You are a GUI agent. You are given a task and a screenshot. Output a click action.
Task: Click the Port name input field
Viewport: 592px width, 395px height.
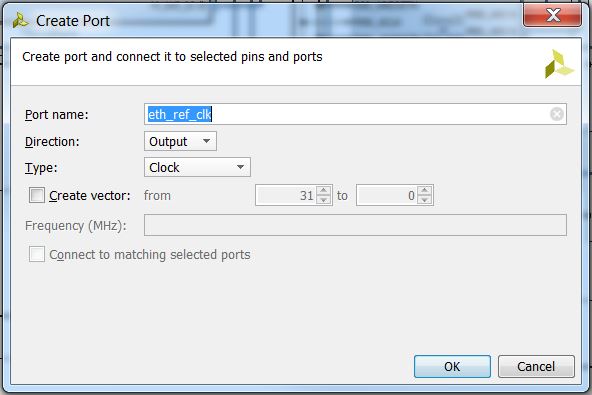point(355,114)
